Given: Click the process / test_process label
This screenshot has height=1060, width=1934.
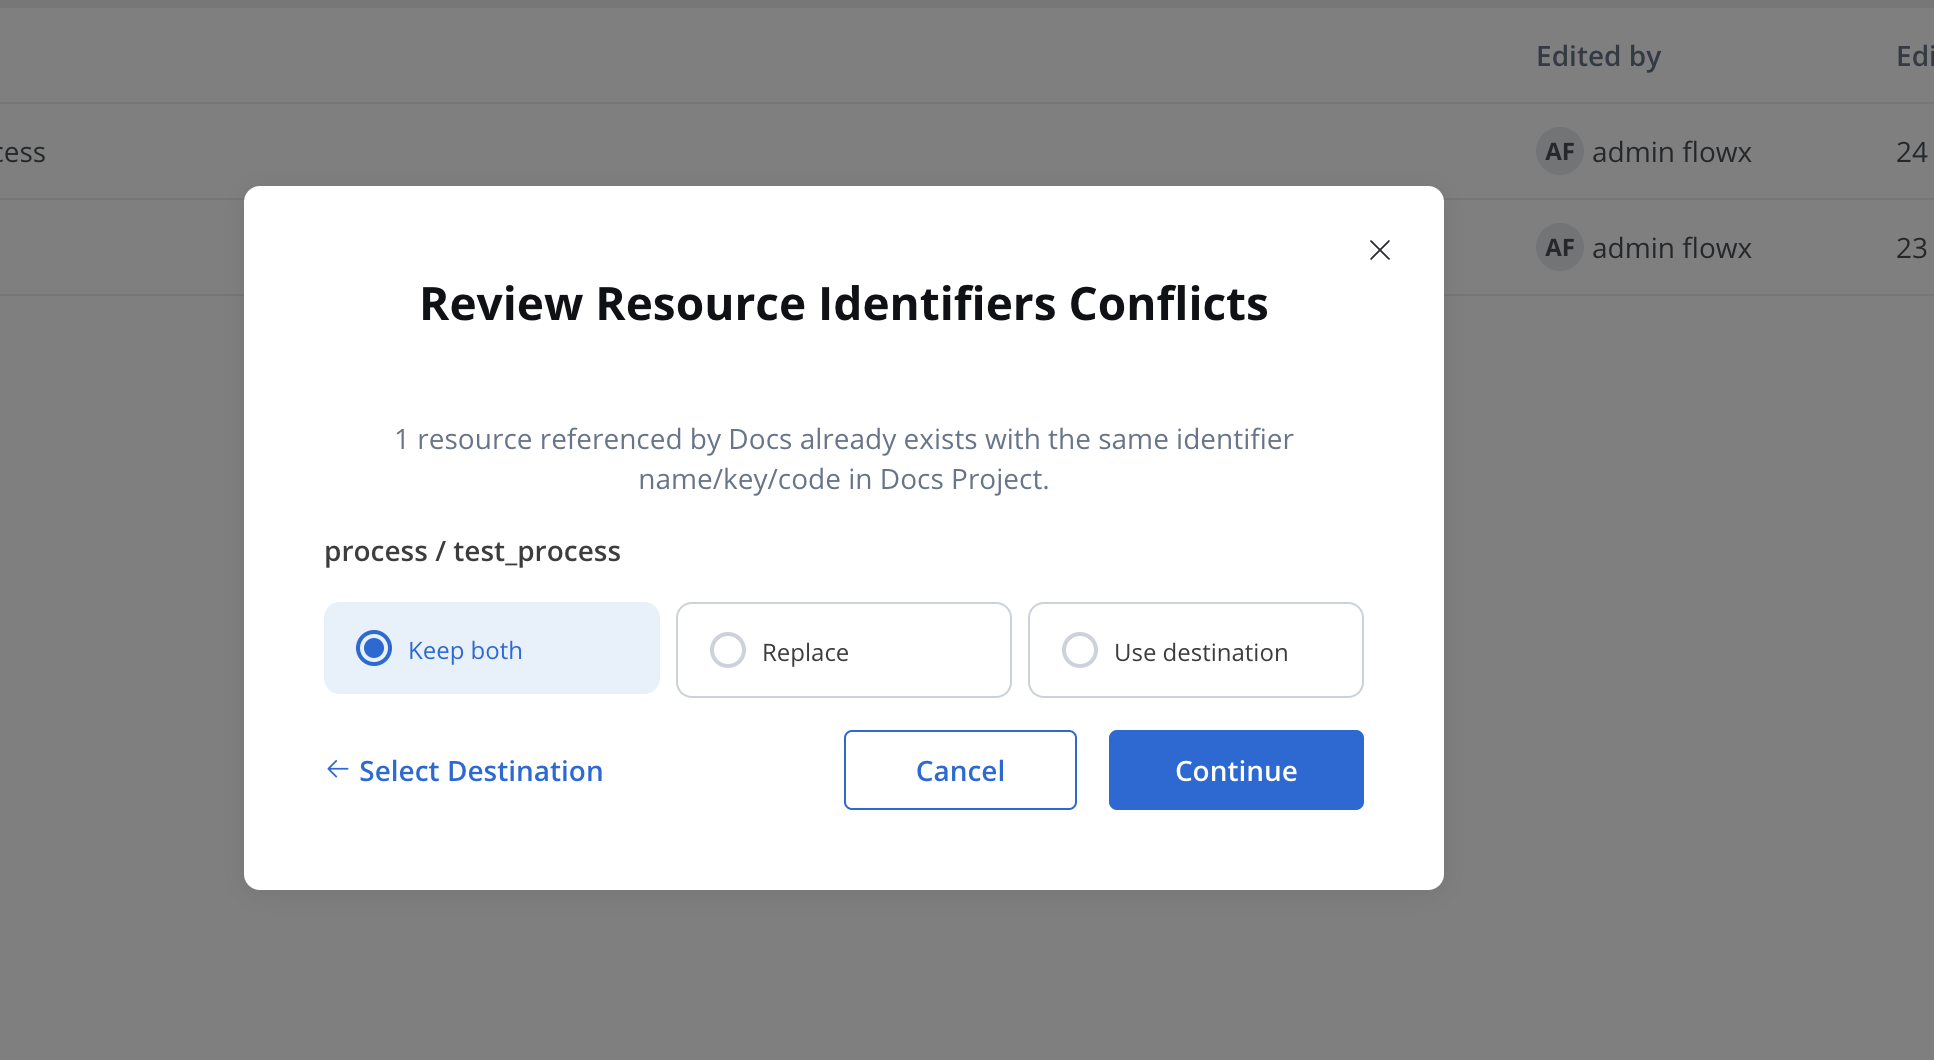Looking at the screenshot, I should (x=472, y=551).
